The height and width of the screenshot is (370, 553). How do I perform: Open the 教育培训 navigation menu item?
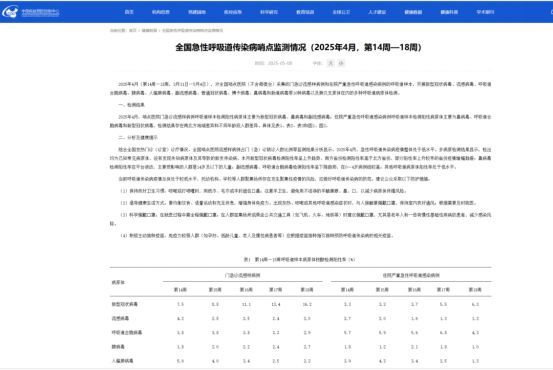pyautogui.click(x=305, y=12)
